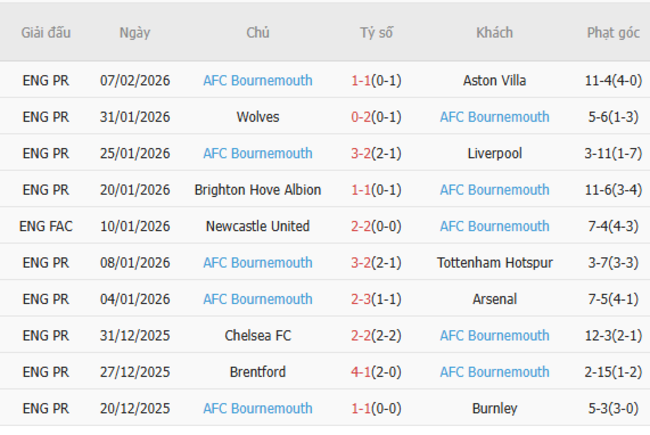650x435 pixels.
Task: Open the Tottenham Hotspur team link
Action: click(494, 263)
